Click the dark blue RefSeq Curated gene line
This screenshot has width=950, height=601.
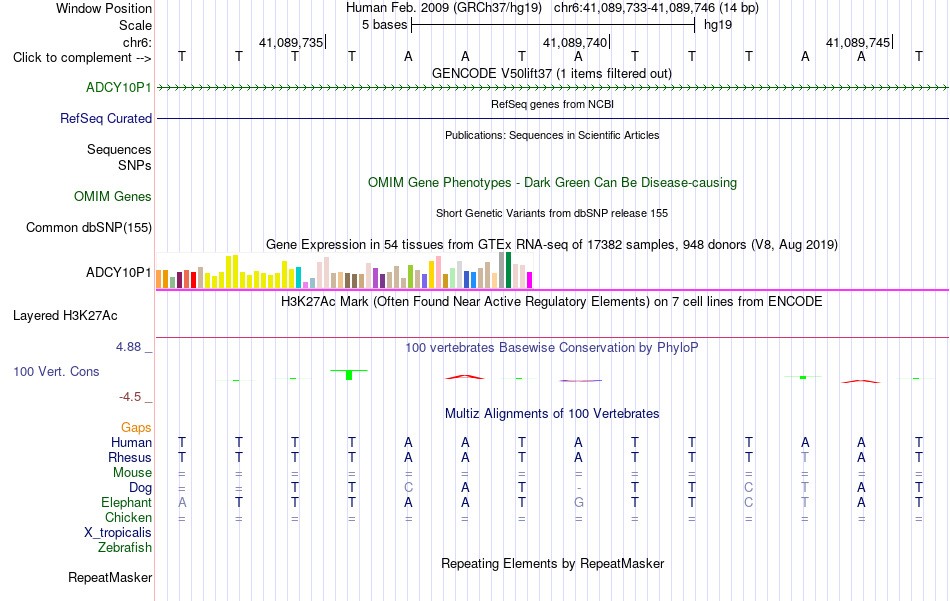coord(553,118)
